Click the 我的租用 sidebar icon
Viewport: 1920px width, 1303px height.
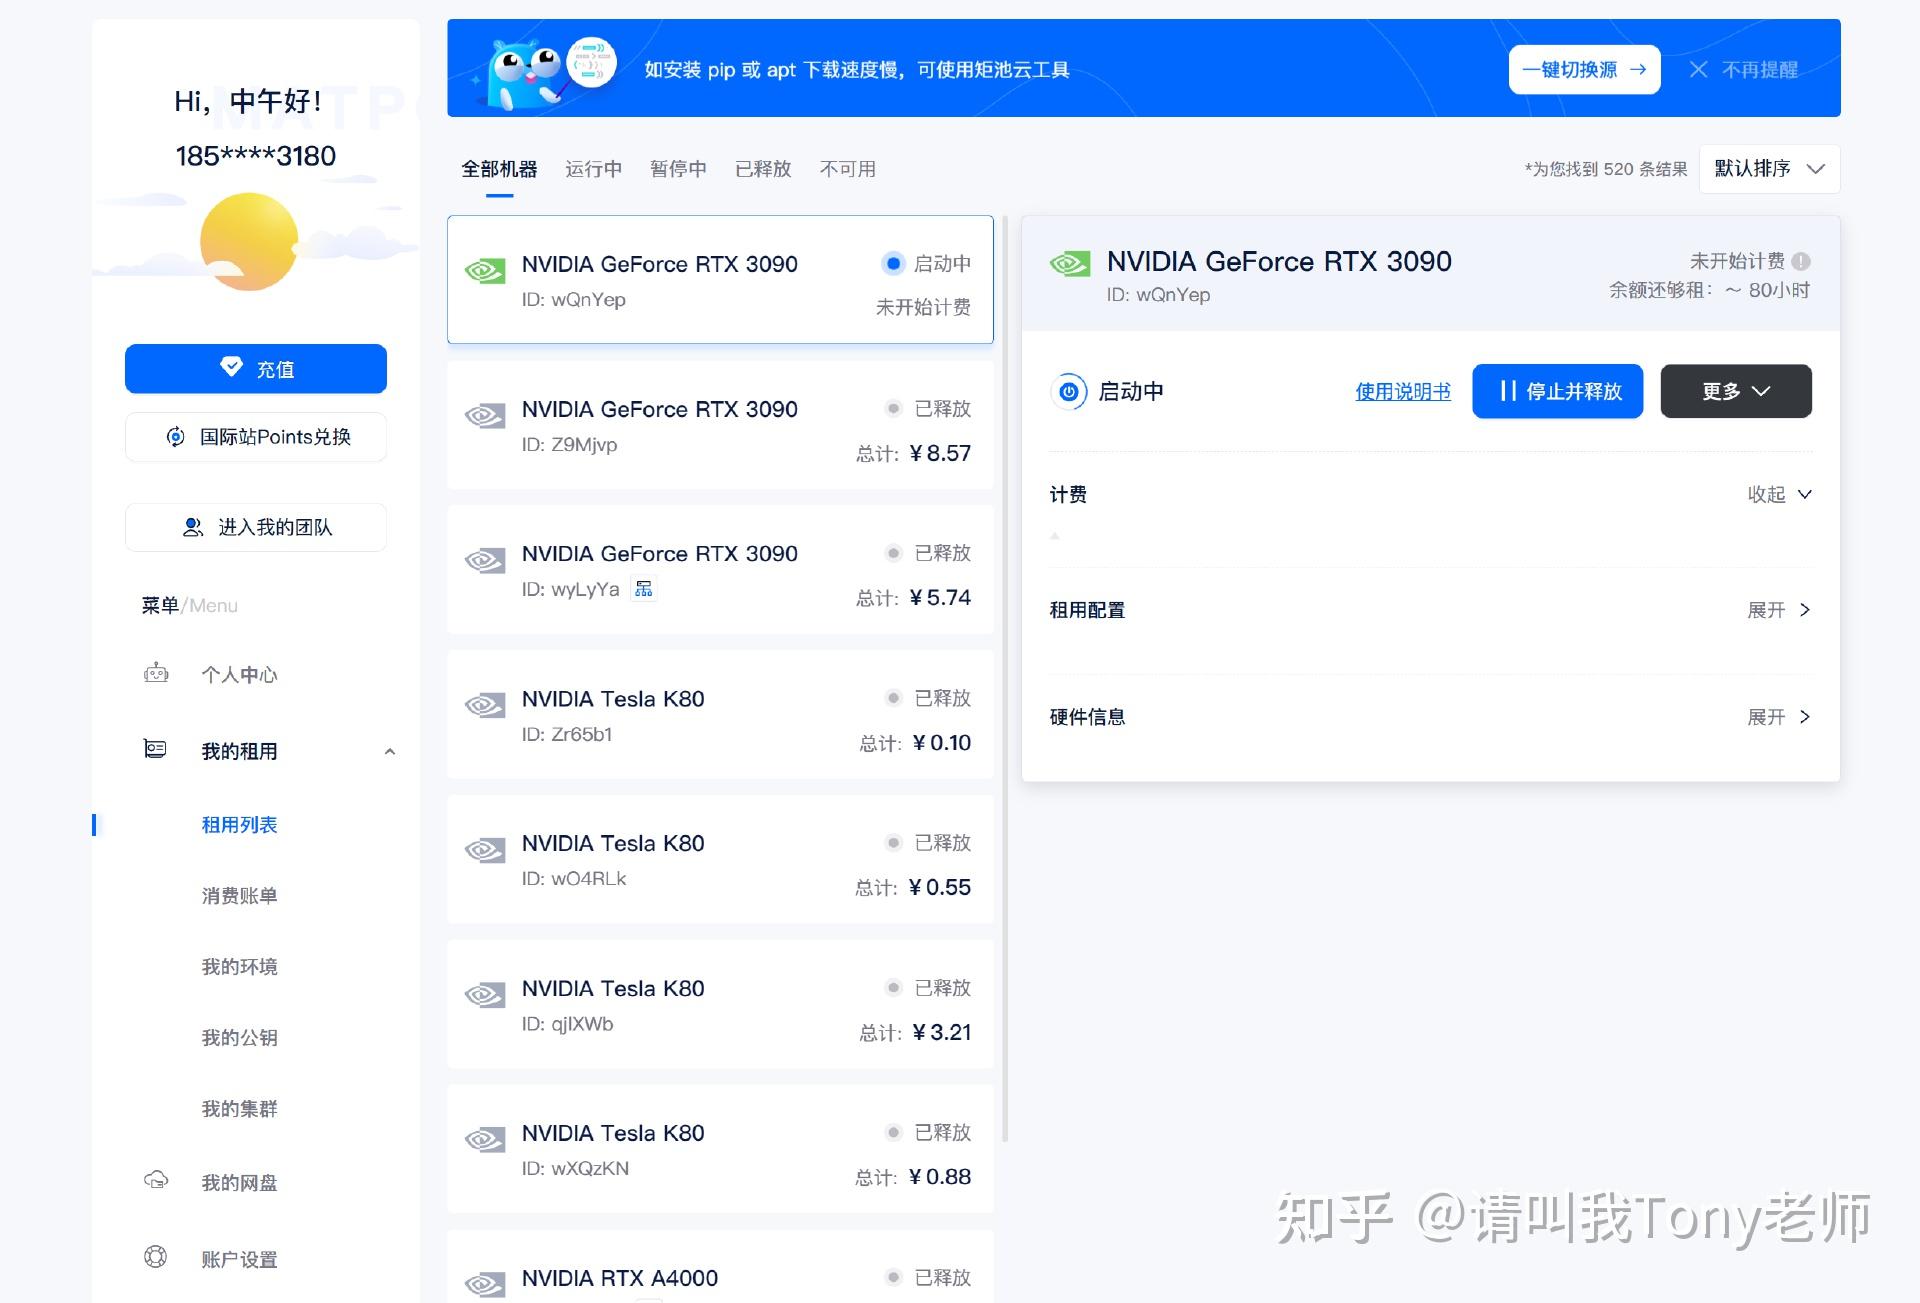[155, 749]
